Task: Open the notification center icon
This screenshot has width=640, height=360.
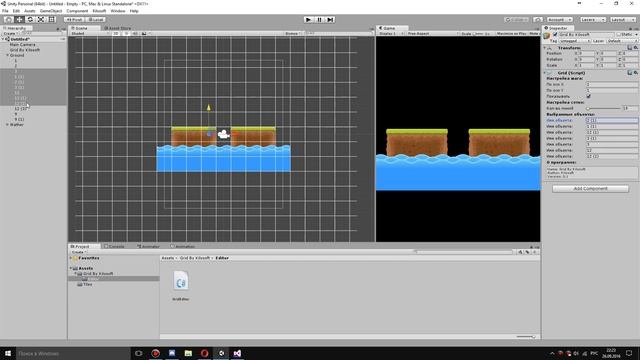Action: click(629, 353)
